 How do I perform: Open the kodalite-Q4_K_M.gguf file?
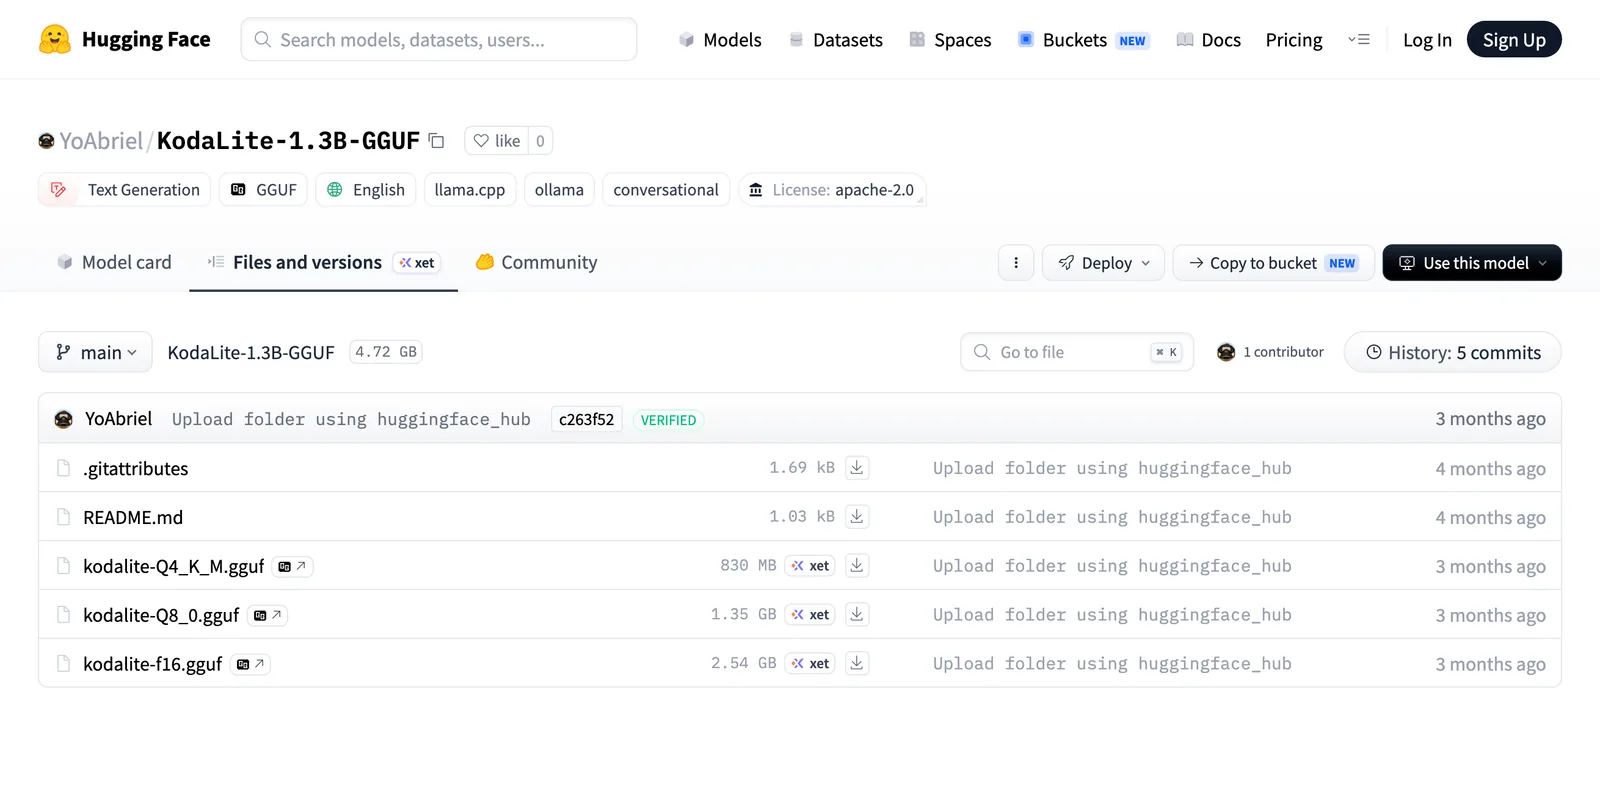(x=174, y=567)
